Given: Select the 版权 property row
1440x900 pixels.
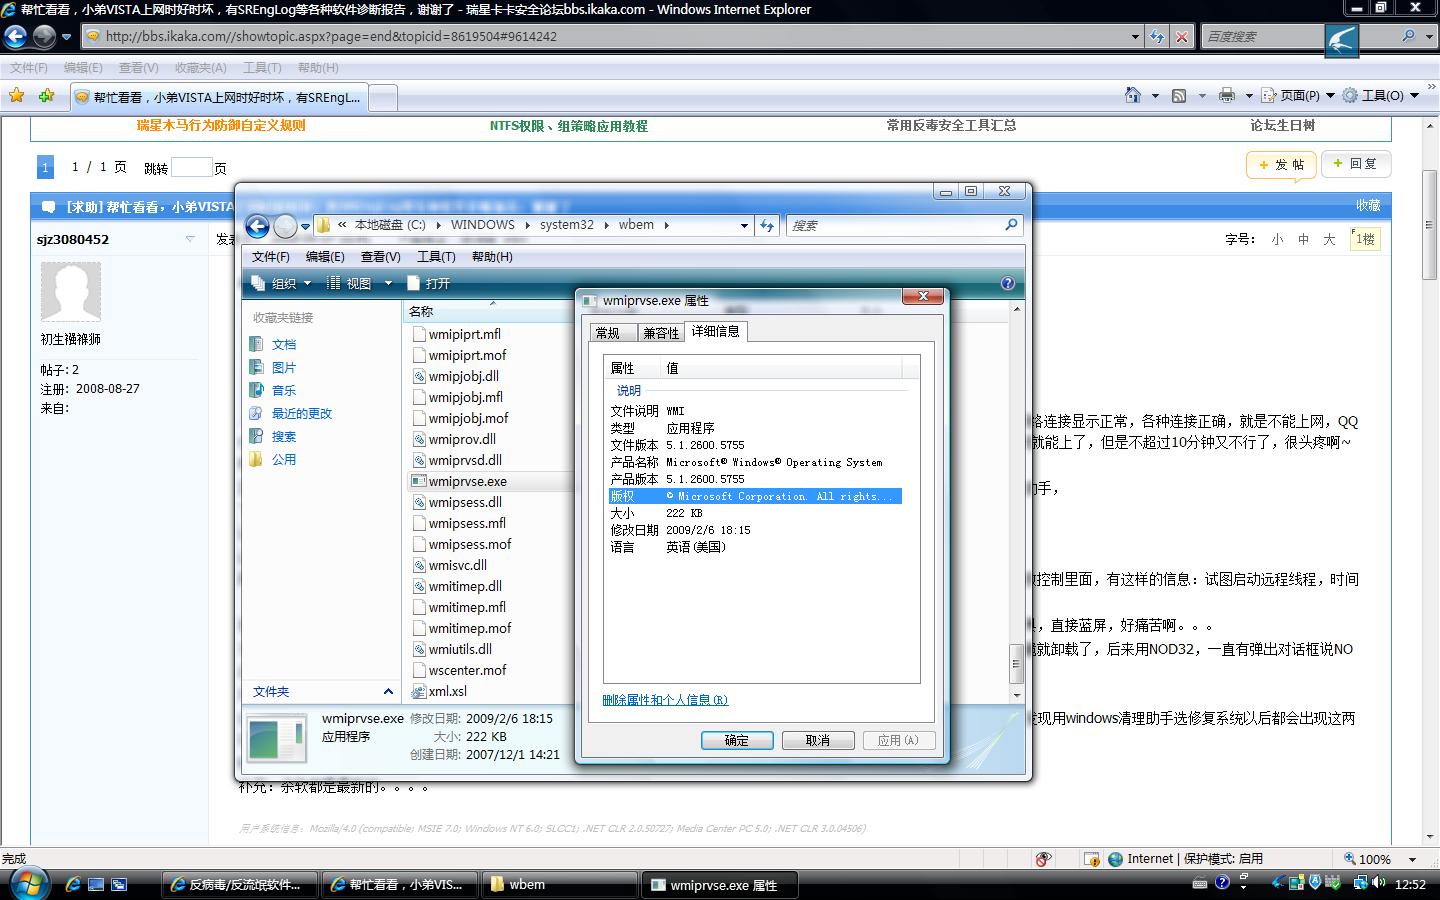Looking at the screenshot, I should [x=755, y=496].
